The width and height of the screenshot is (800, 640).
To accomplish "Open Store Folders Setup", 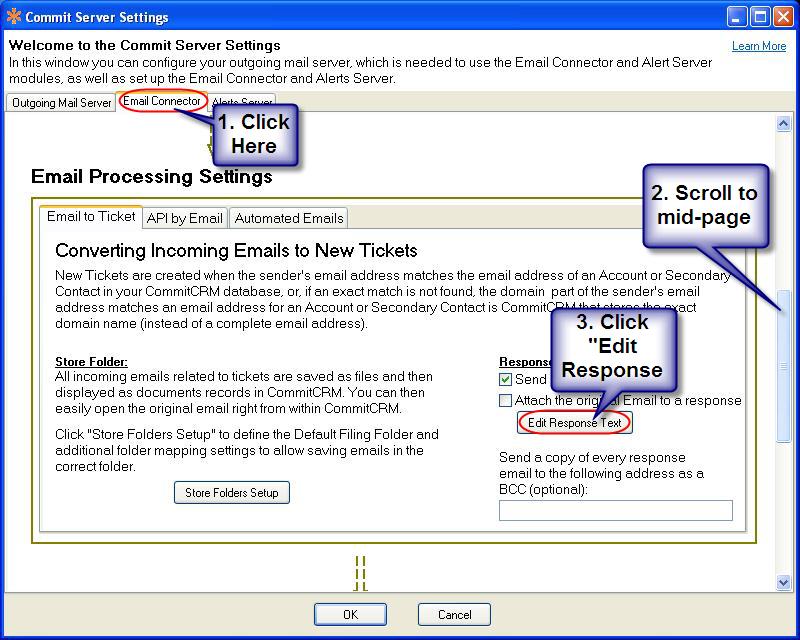I will coord(232,492).
